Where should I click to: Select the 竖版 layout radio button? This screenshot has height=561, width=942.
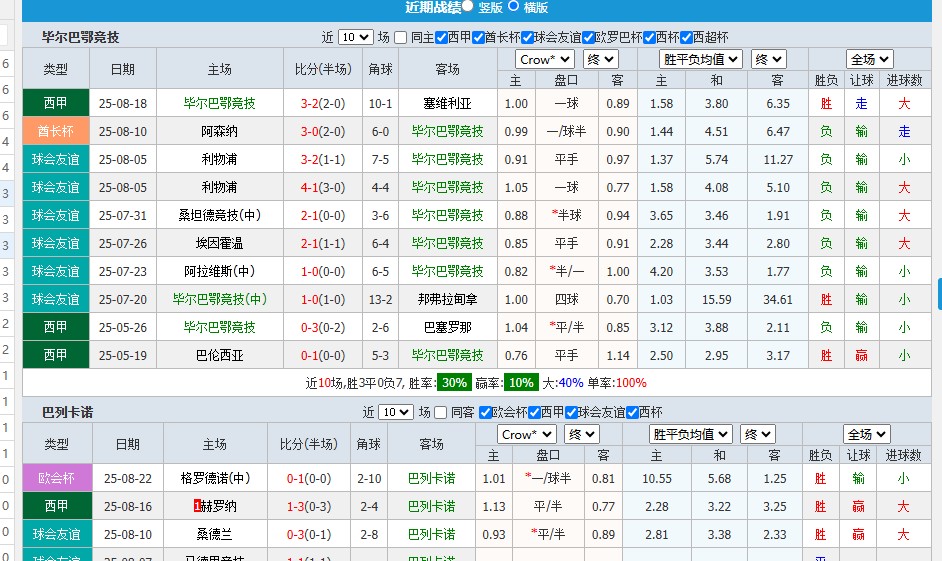coord(468,6)
